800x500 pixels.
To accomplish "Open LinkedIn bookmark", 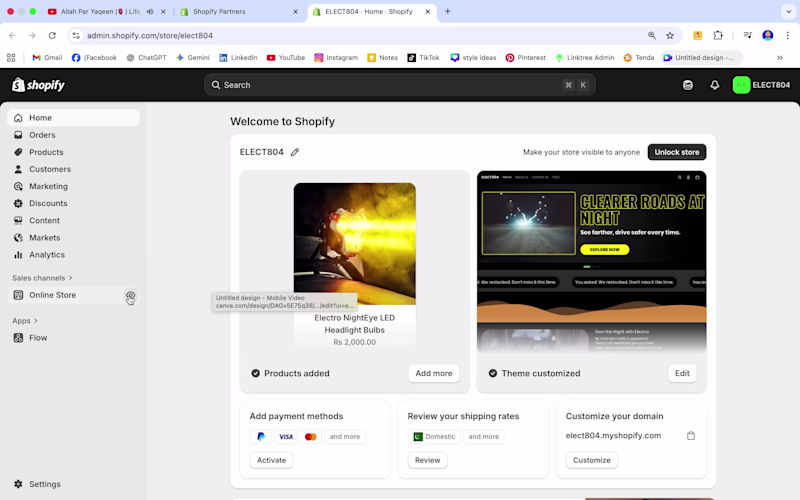I will pos(238,58).
